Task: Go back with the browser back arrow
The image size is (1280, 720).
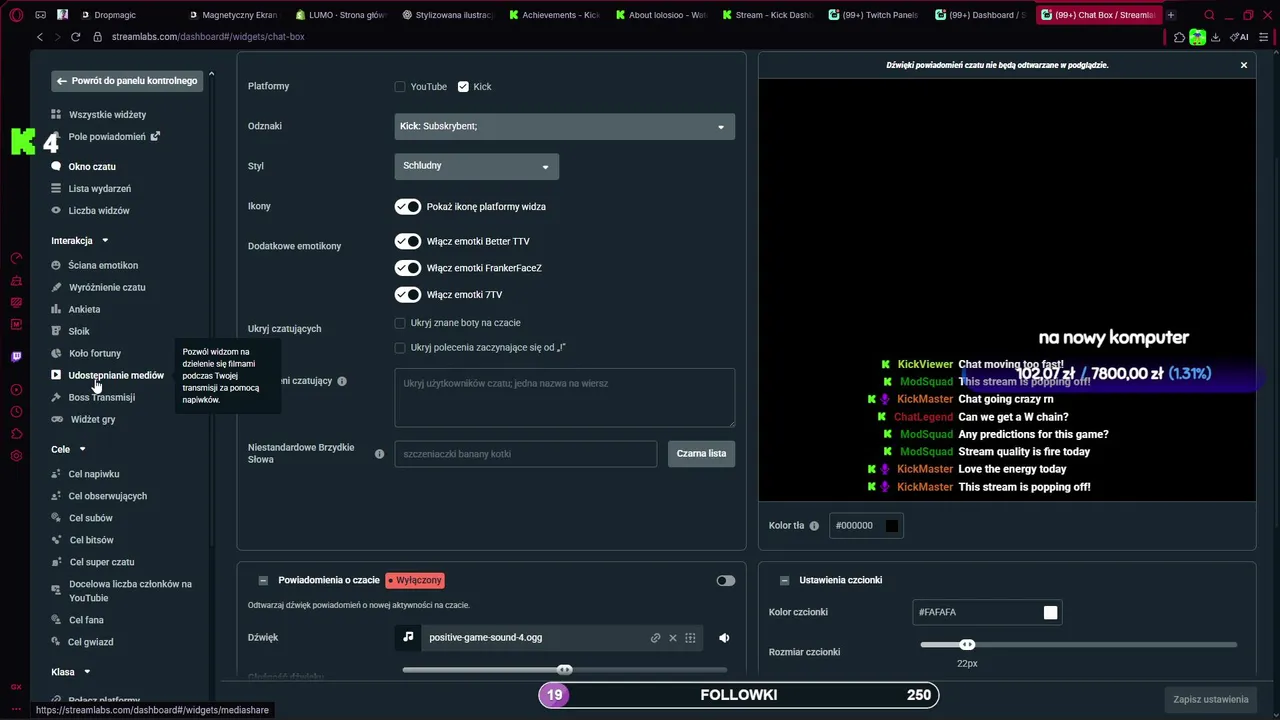Action: pos(40,37)
